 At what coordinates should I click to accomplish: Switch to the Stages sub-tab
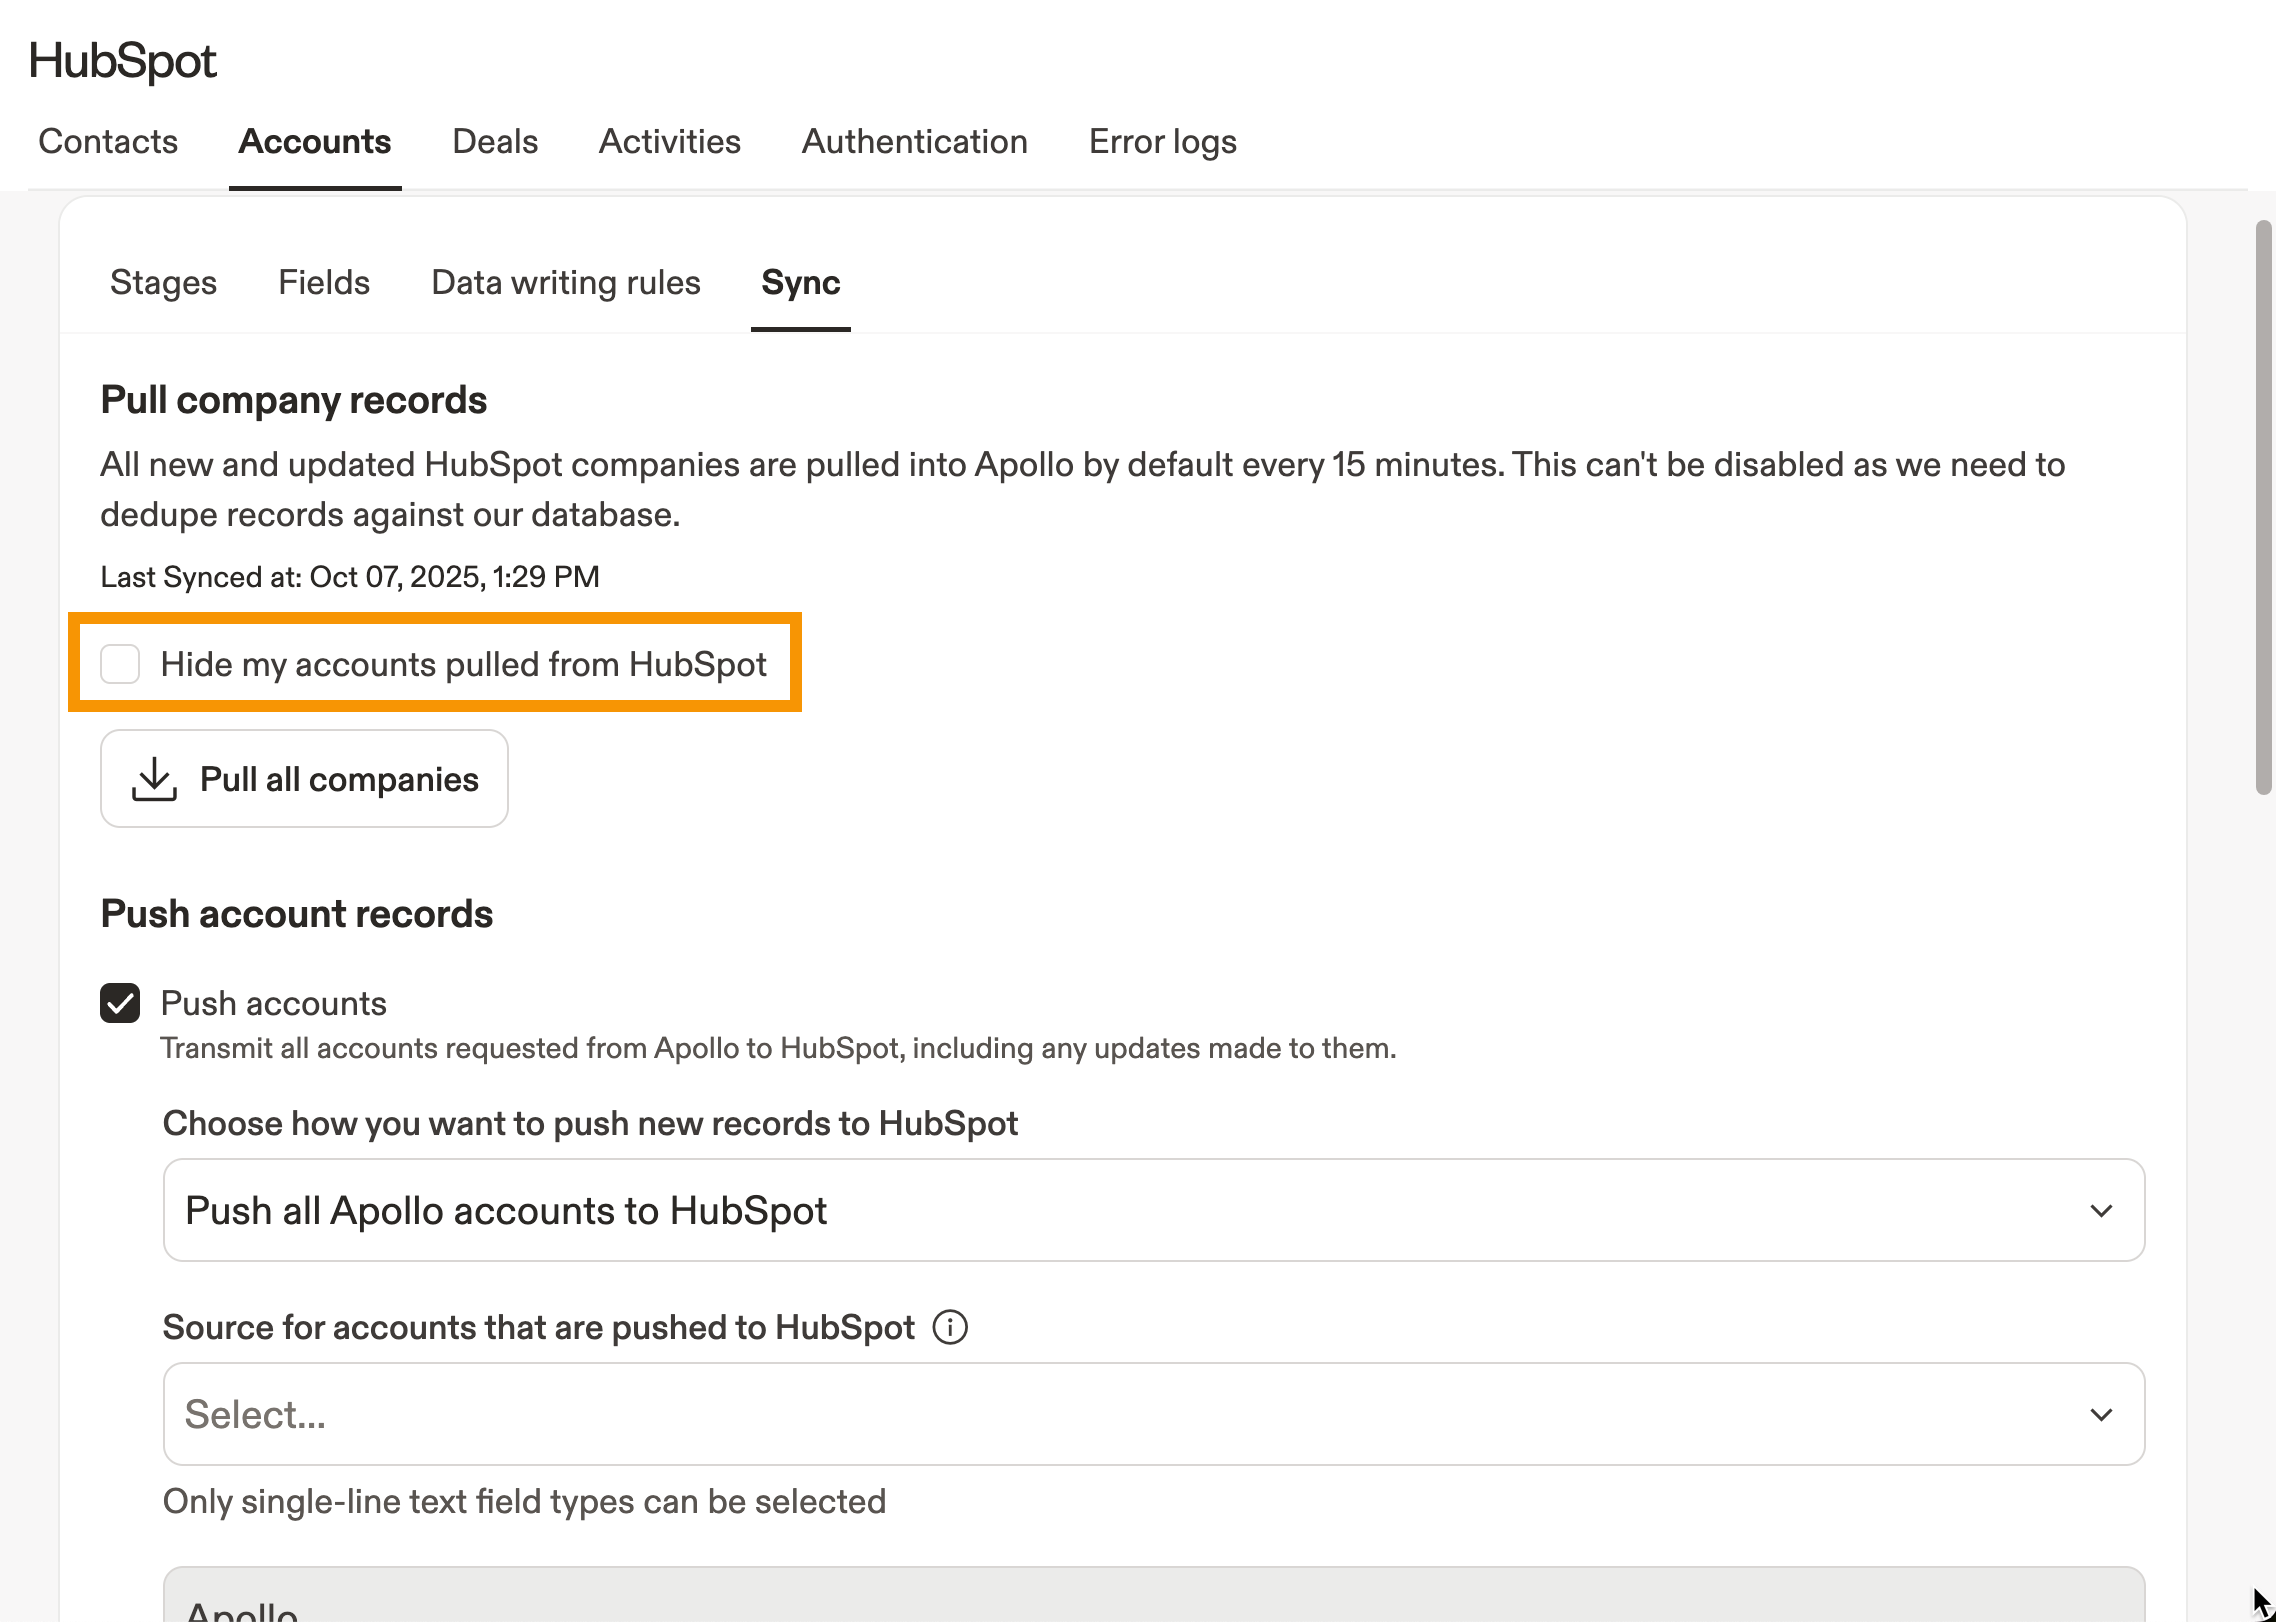[163, 283]
